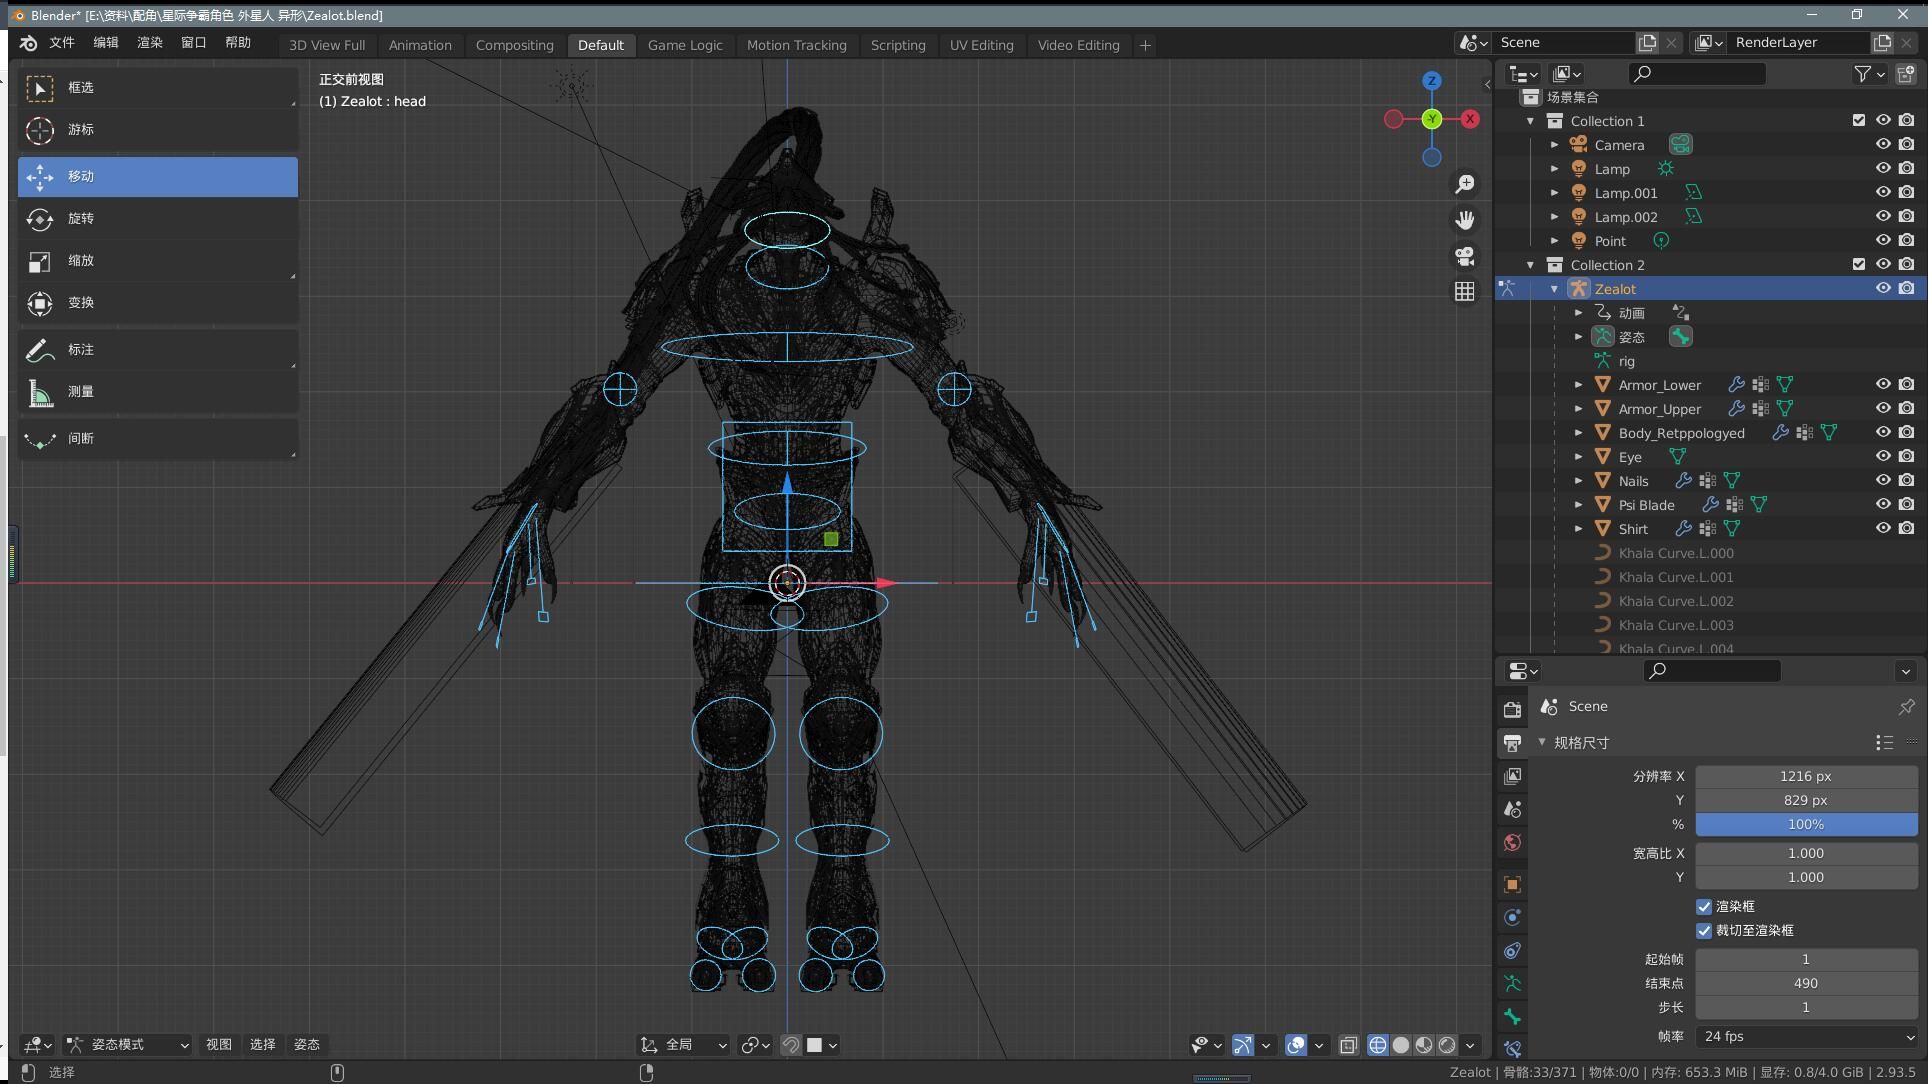The height and width of the screenshot is (1084, 1928).
Task: Click the 姿态 menu in viewport header
Action: [306, 1044]
